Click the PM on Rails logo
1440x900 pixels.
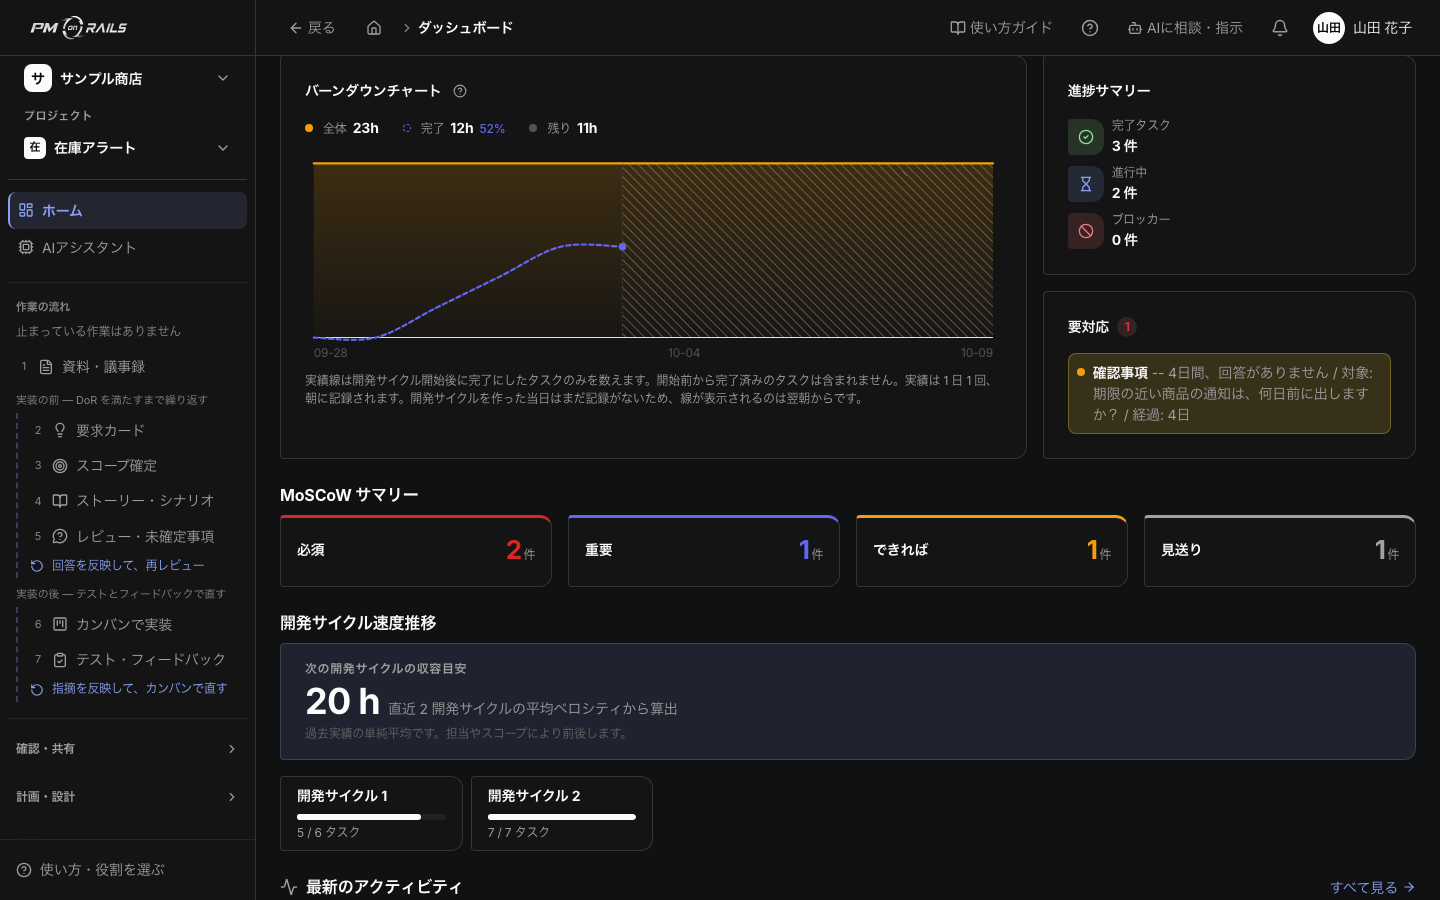click(x=79, y=28)
